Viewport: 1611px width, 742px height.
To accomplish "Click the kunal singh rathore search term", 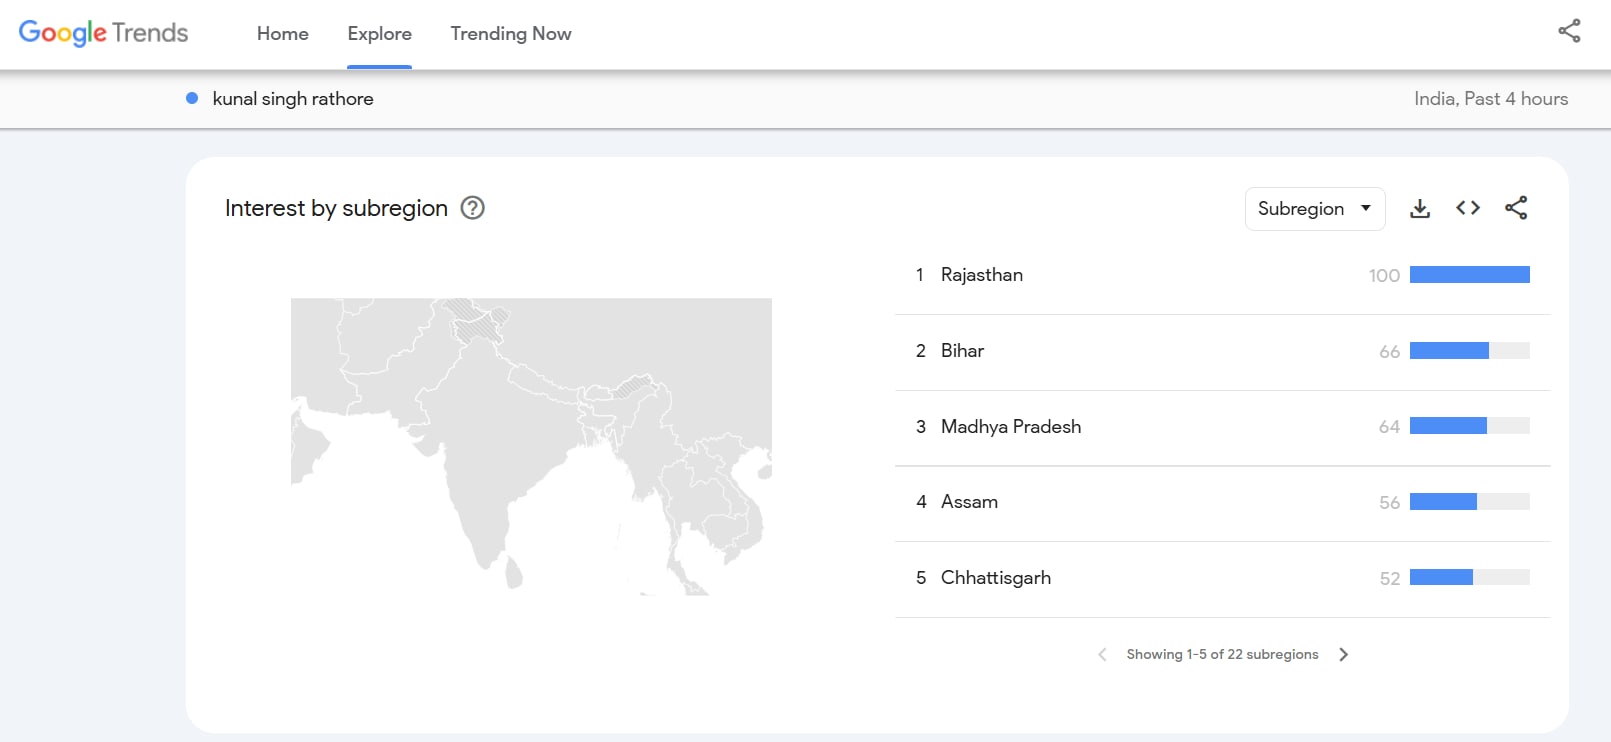I will pyautogui.click(x=293, y=99).
